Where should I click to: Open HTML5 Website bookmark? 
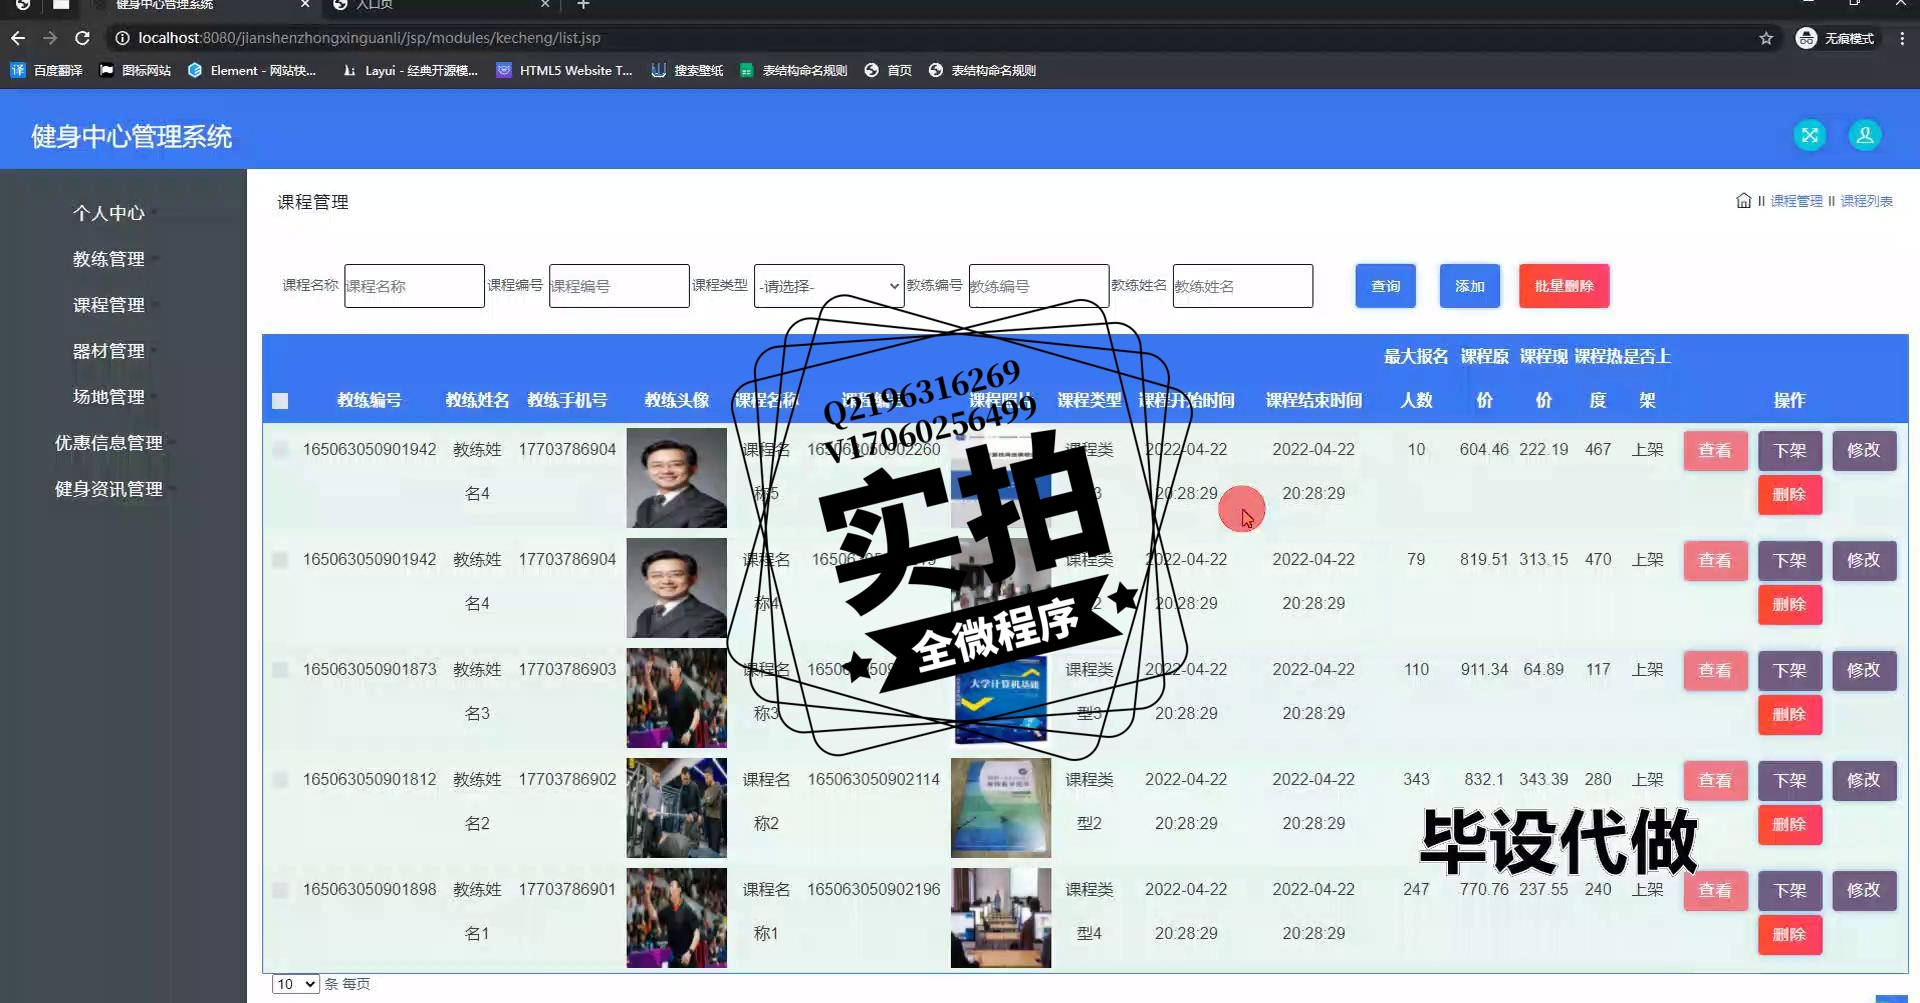(565, 70)
